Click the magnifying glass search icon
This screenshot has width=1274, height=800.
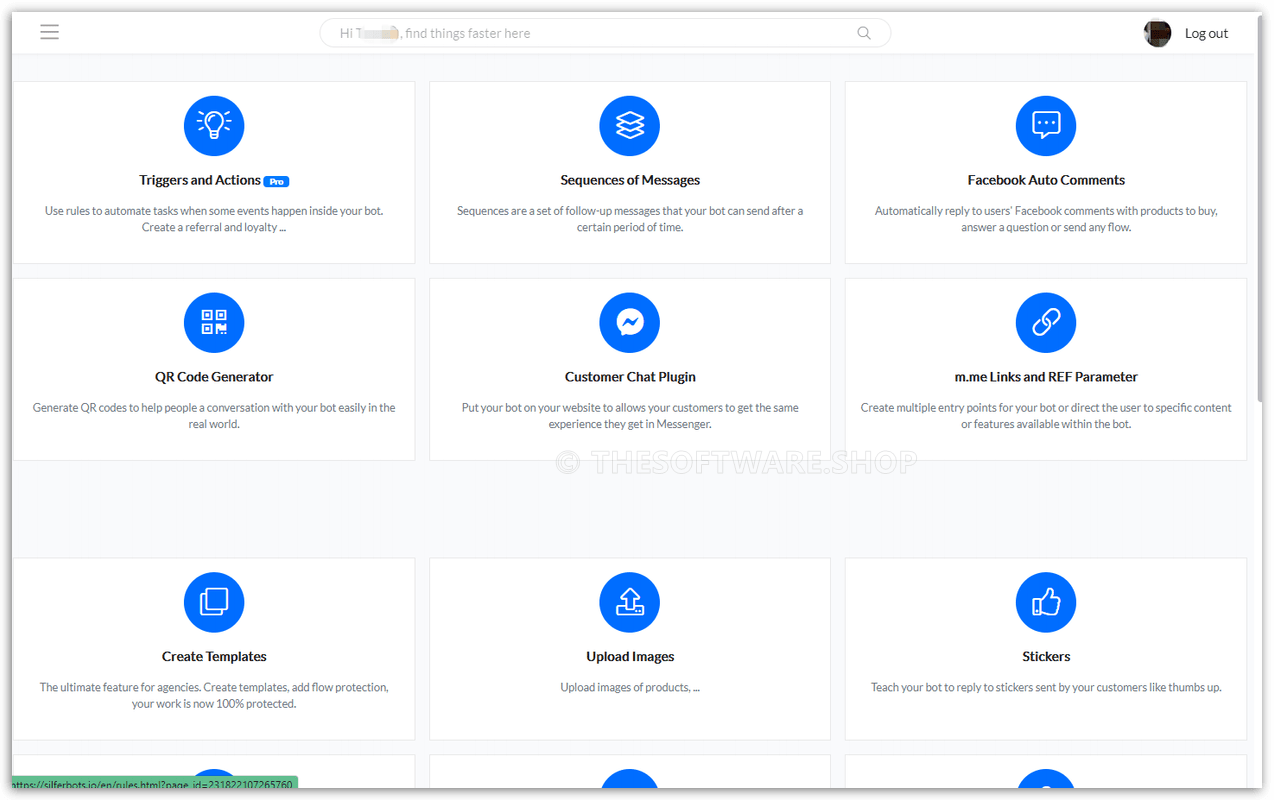(x=863, y=32)
